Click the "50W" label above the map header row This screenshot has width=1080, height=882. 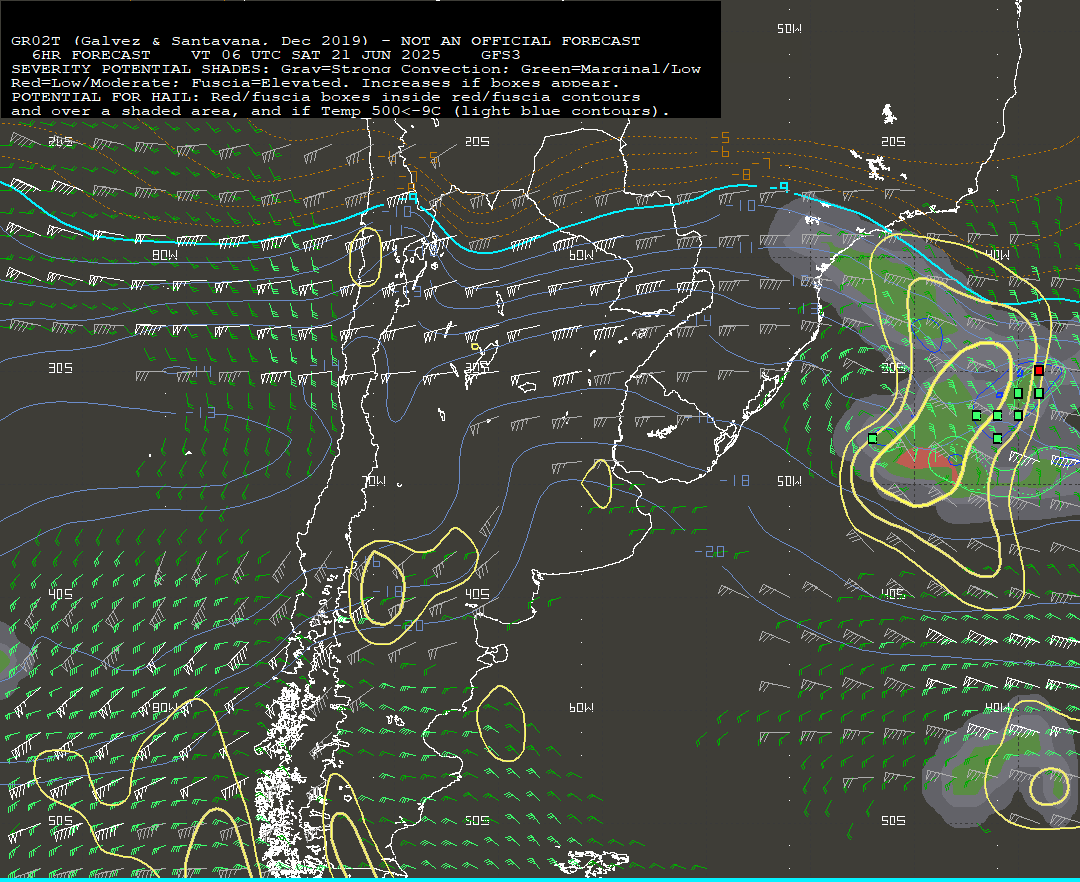(x=789, y=28)
